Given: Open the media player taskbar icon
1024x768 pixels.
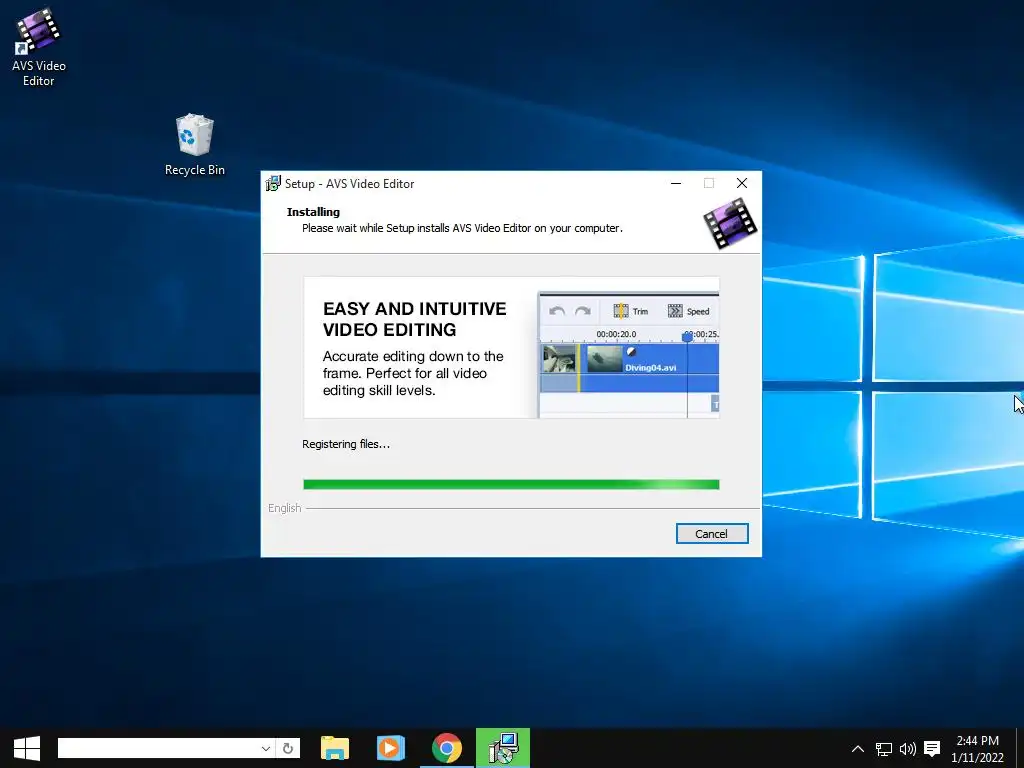Looking at the screenshot, I should click(391, 748).
